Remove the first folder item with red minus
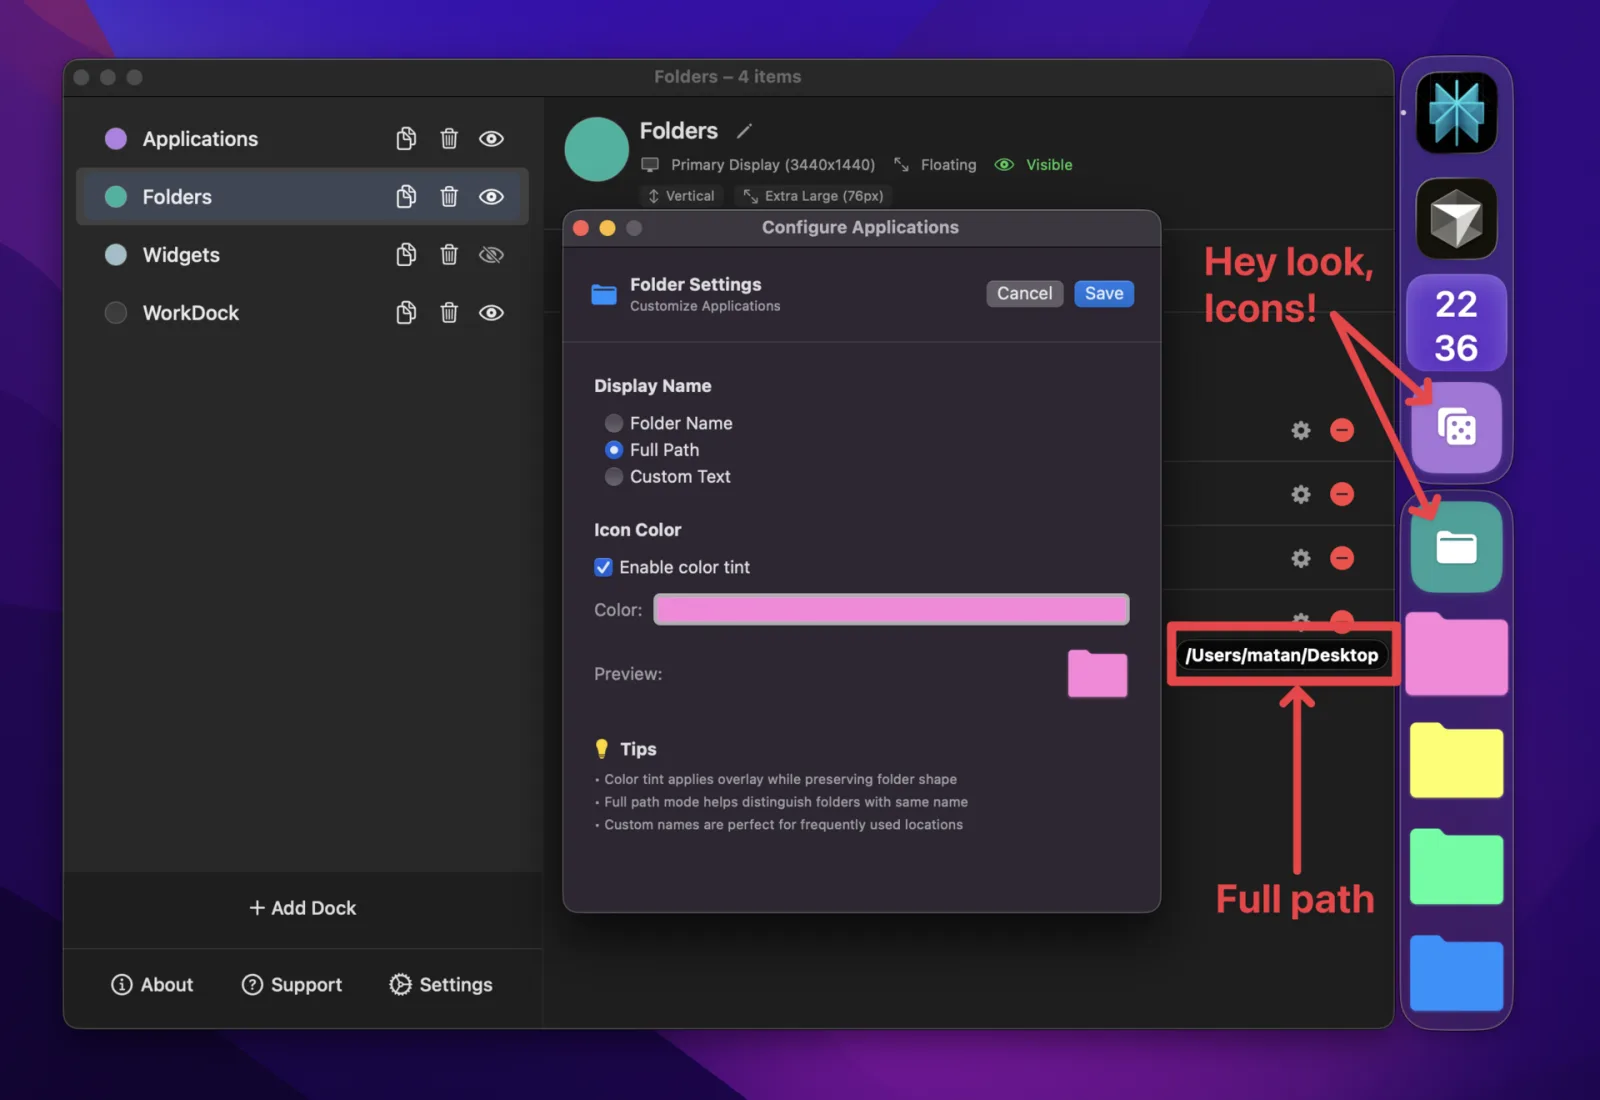Viewport: 1600px width, 1100px height. 1342,430
